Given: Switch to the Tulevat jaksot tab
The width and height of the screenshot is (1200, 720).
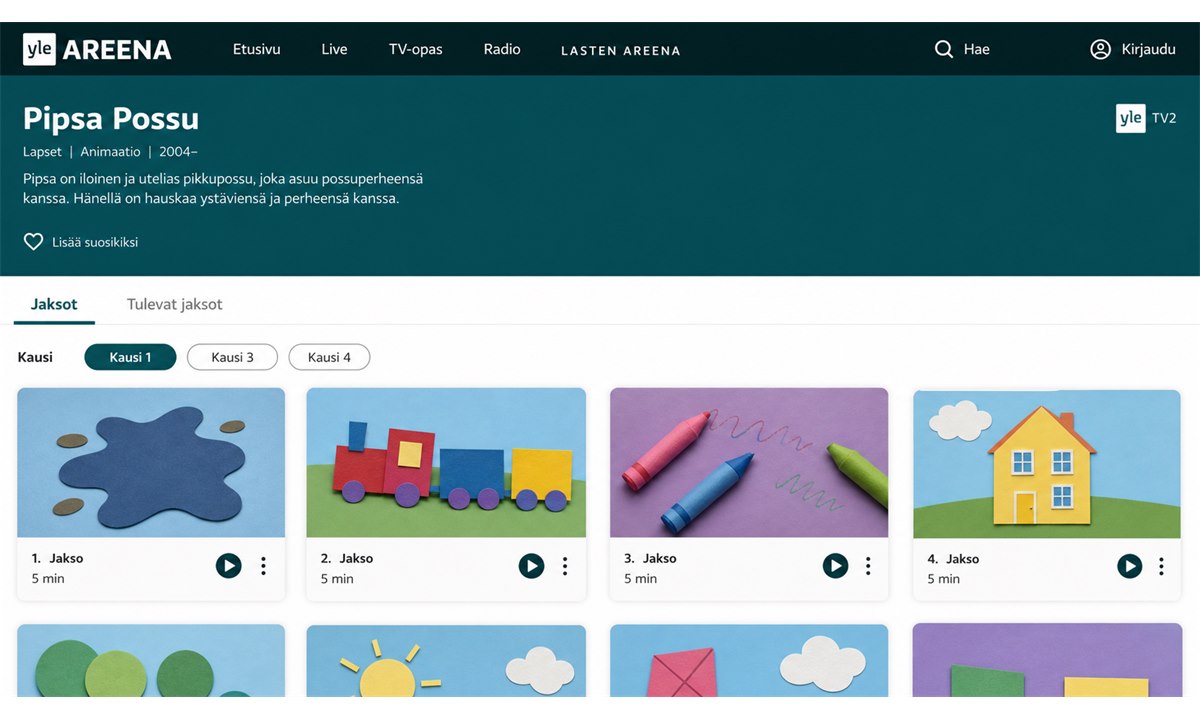Looking at the screenshot, I should (x=174, y=304).
